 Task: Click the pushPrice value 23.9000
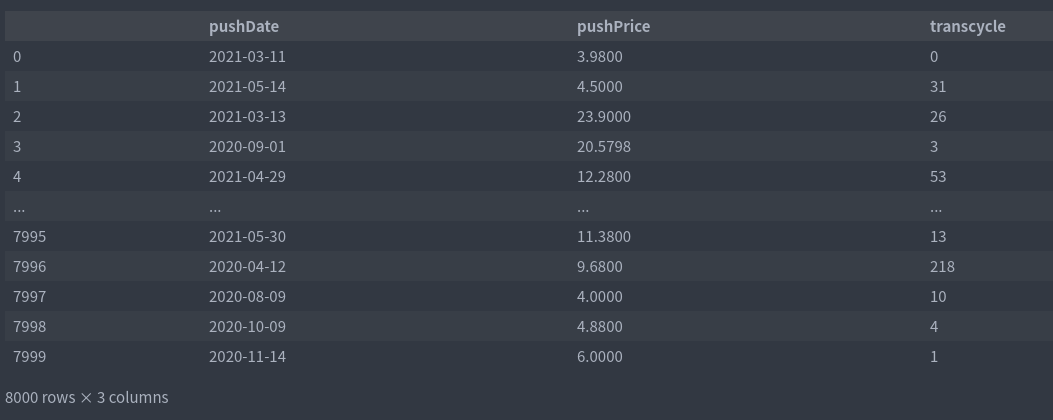[x=604, y=117]
